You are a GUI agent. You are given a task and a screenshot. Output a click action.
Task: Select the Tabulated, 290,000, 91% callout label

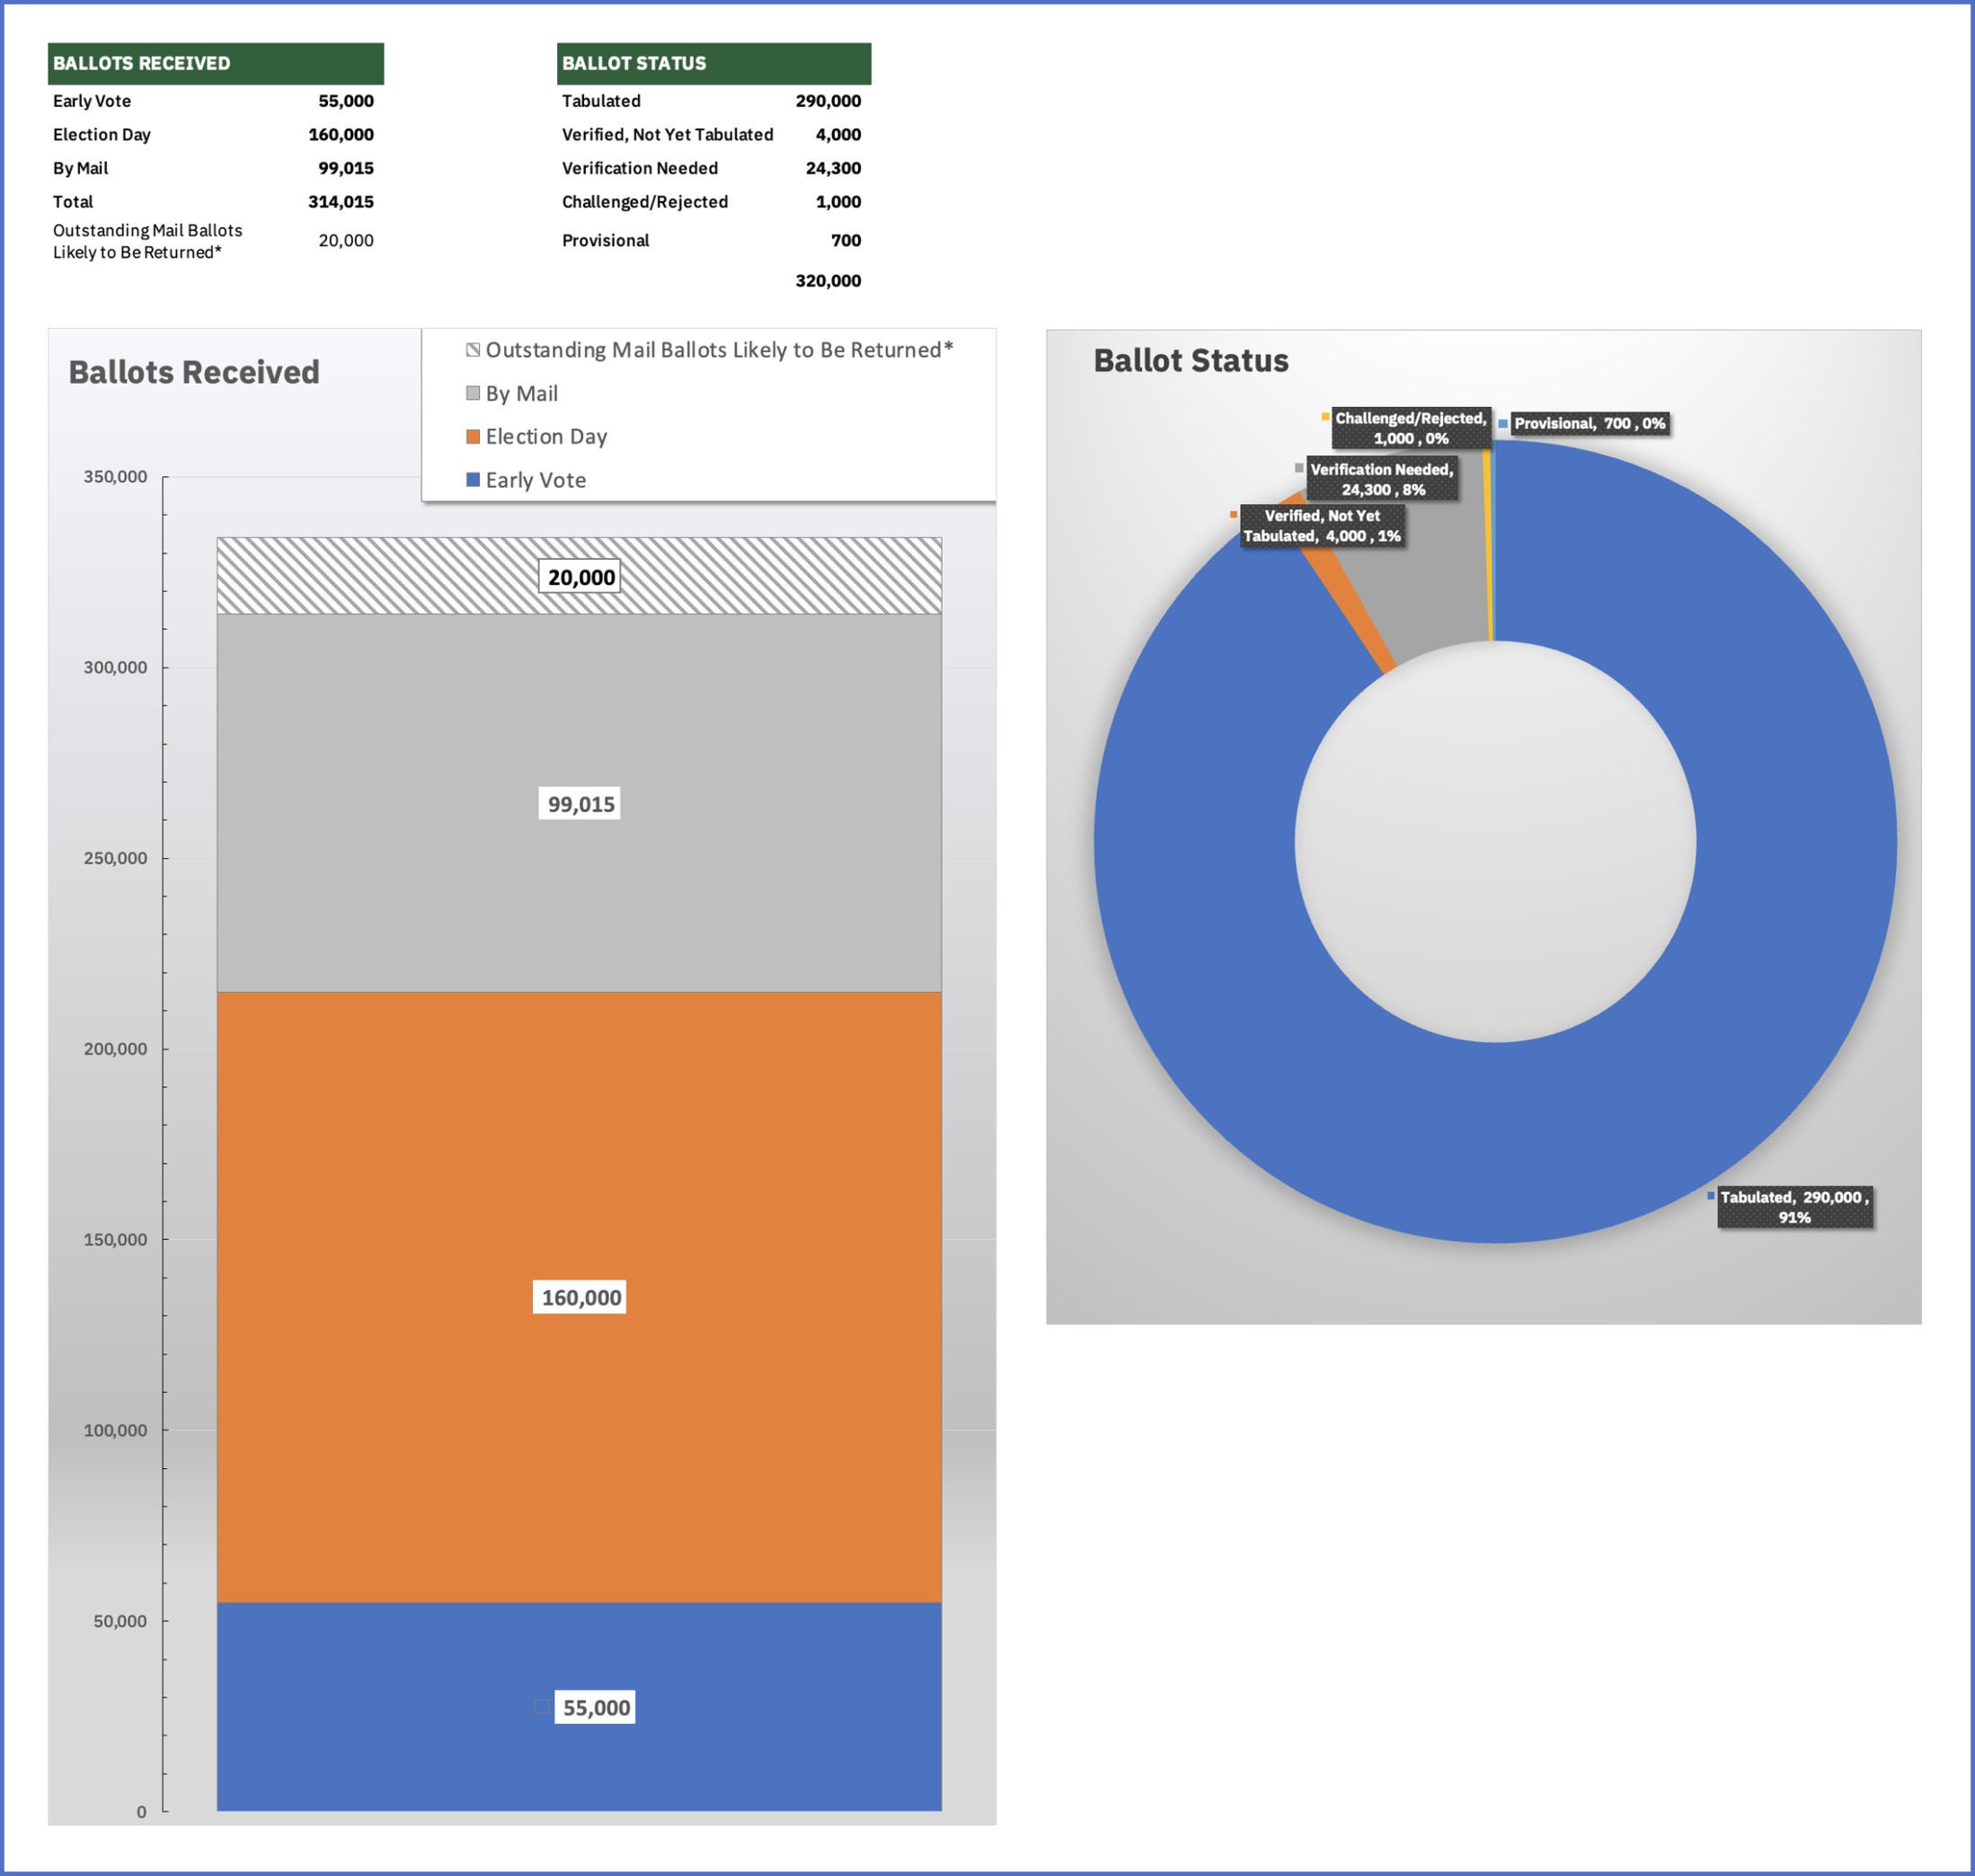(1797, 1207)
